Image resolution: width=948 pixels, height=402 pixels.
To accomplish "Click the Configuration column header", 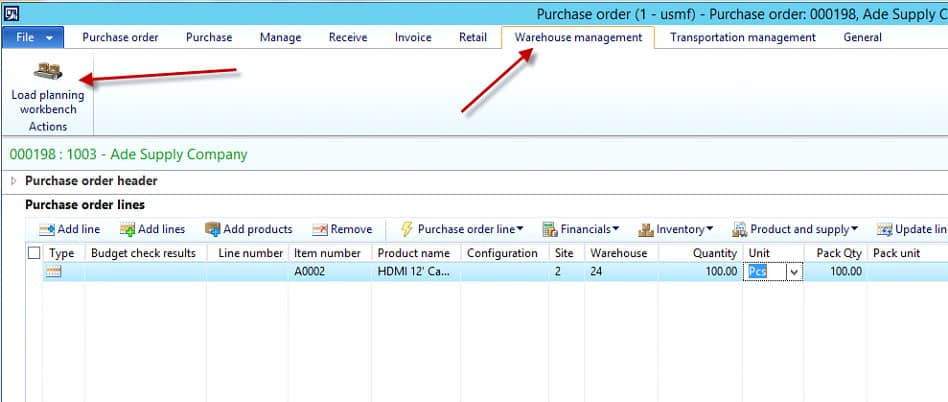I will tap(504, 253).
